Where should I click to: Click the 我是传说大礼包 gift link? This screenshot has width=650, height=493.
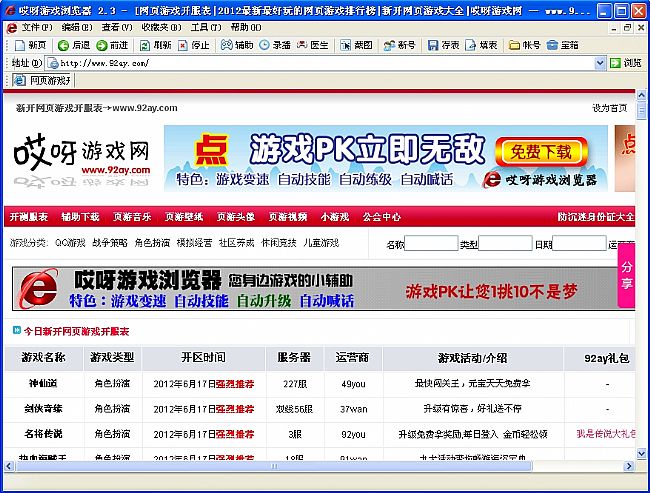[606, 434]
